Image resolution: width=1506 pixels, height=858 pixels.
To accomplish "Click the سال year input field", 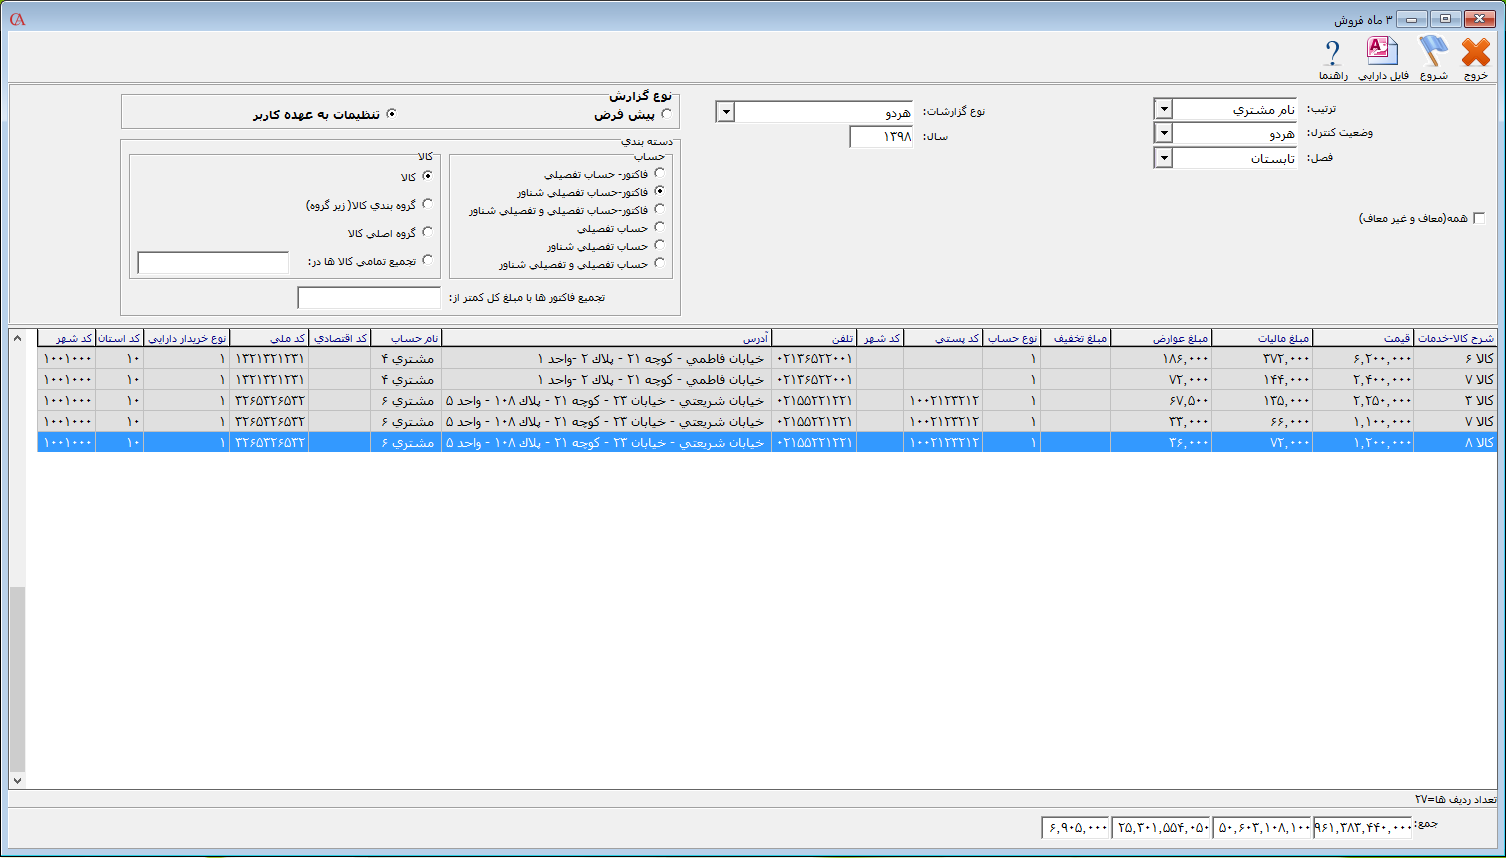I will click(881, 136).
